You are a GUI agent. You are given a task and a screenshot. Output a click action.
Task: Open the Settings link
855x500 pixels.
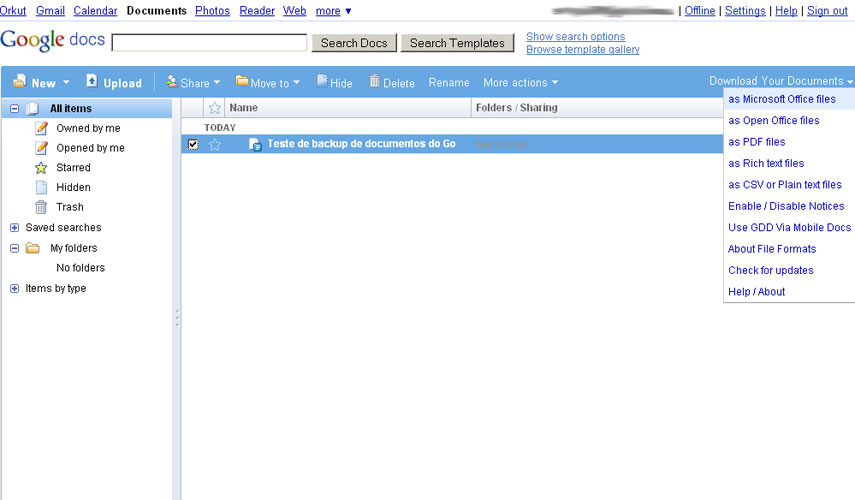pyautogui.click(x=745, y=10)
